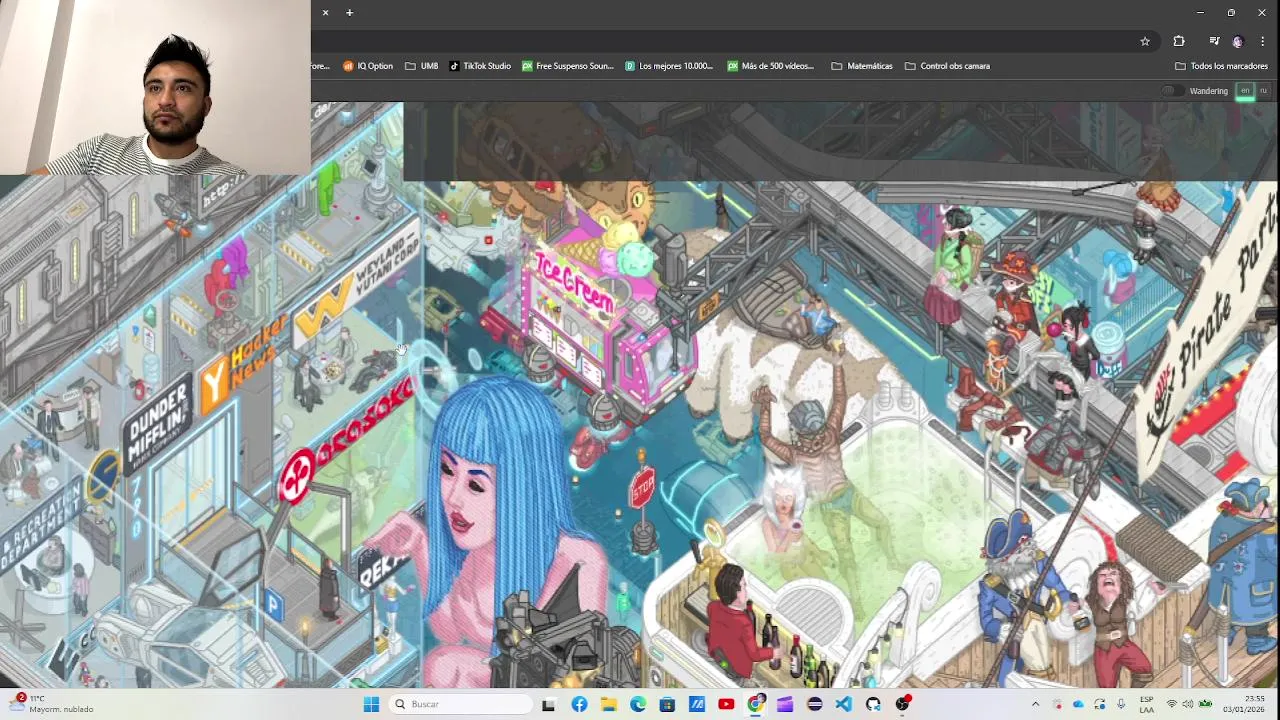Open the Windows Start menu
The height and width of the screenshot is (720, 1280).
tap(371, 704)
